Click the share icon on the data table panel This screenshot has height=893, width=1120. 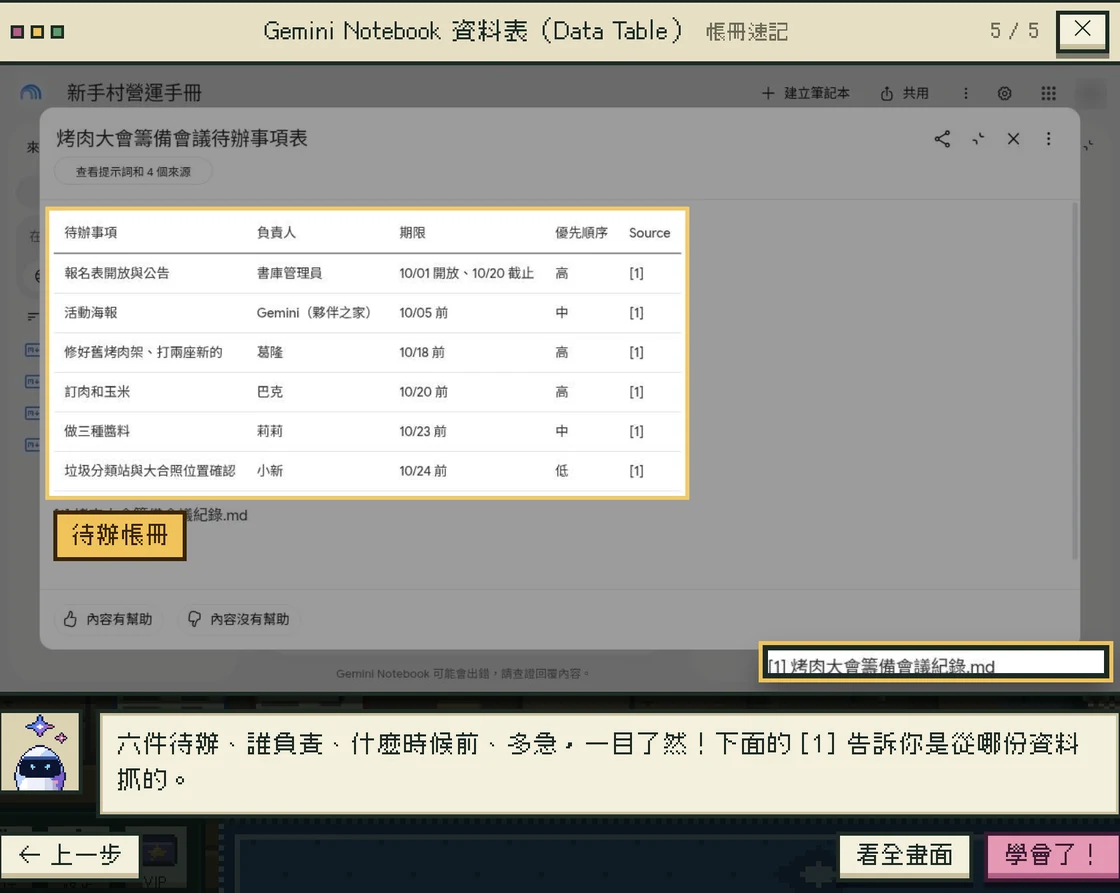(x=942, y=139)
